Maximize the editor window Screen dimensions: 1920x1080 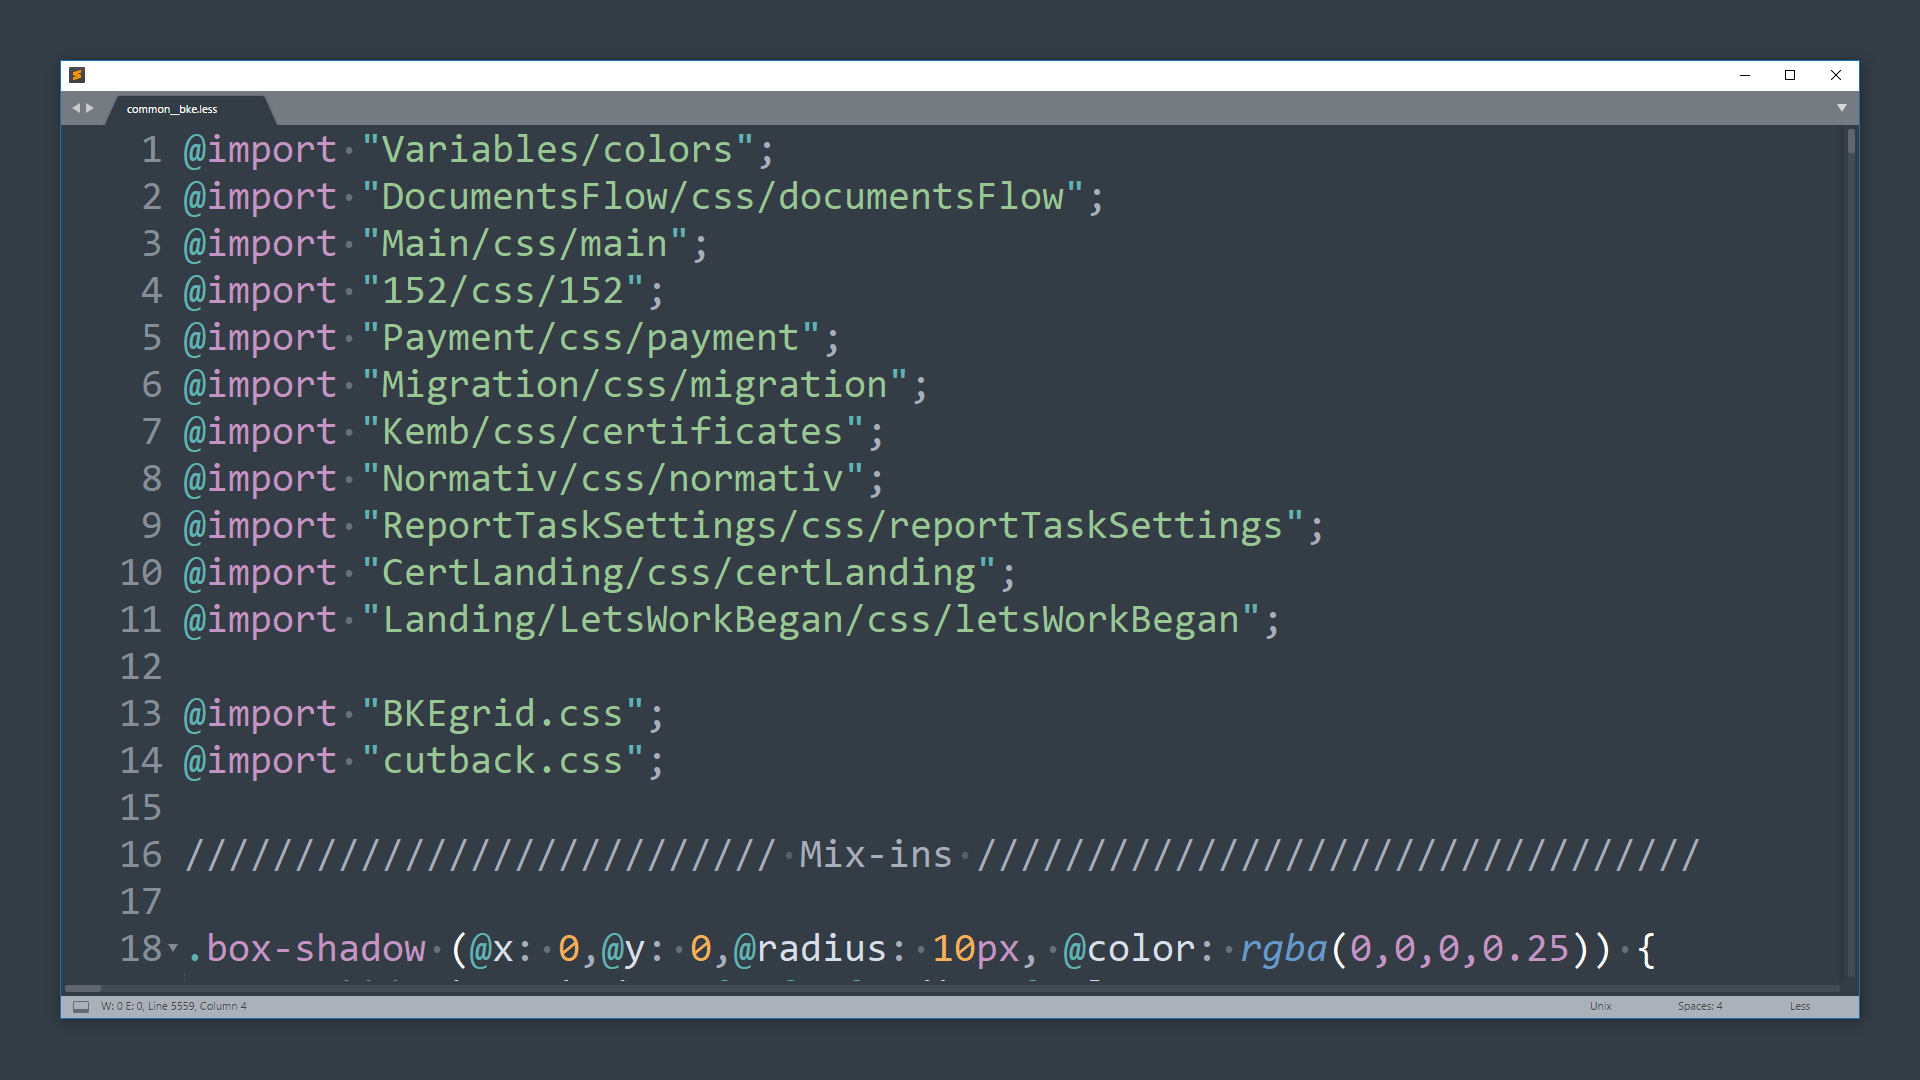pos(1790,75)
